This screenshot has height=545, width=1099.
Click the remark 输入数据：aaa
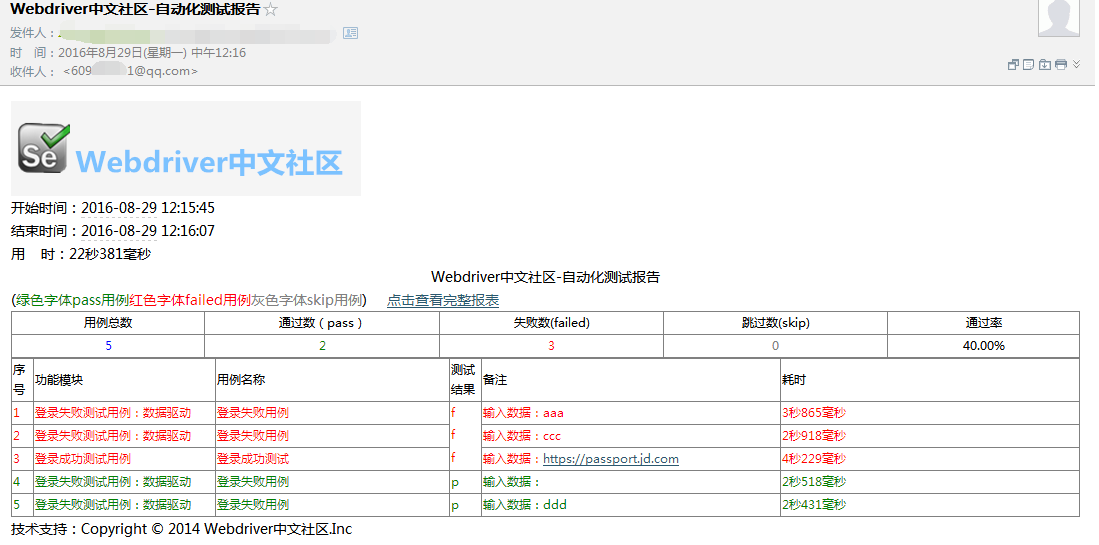click(x=523, y=413)
